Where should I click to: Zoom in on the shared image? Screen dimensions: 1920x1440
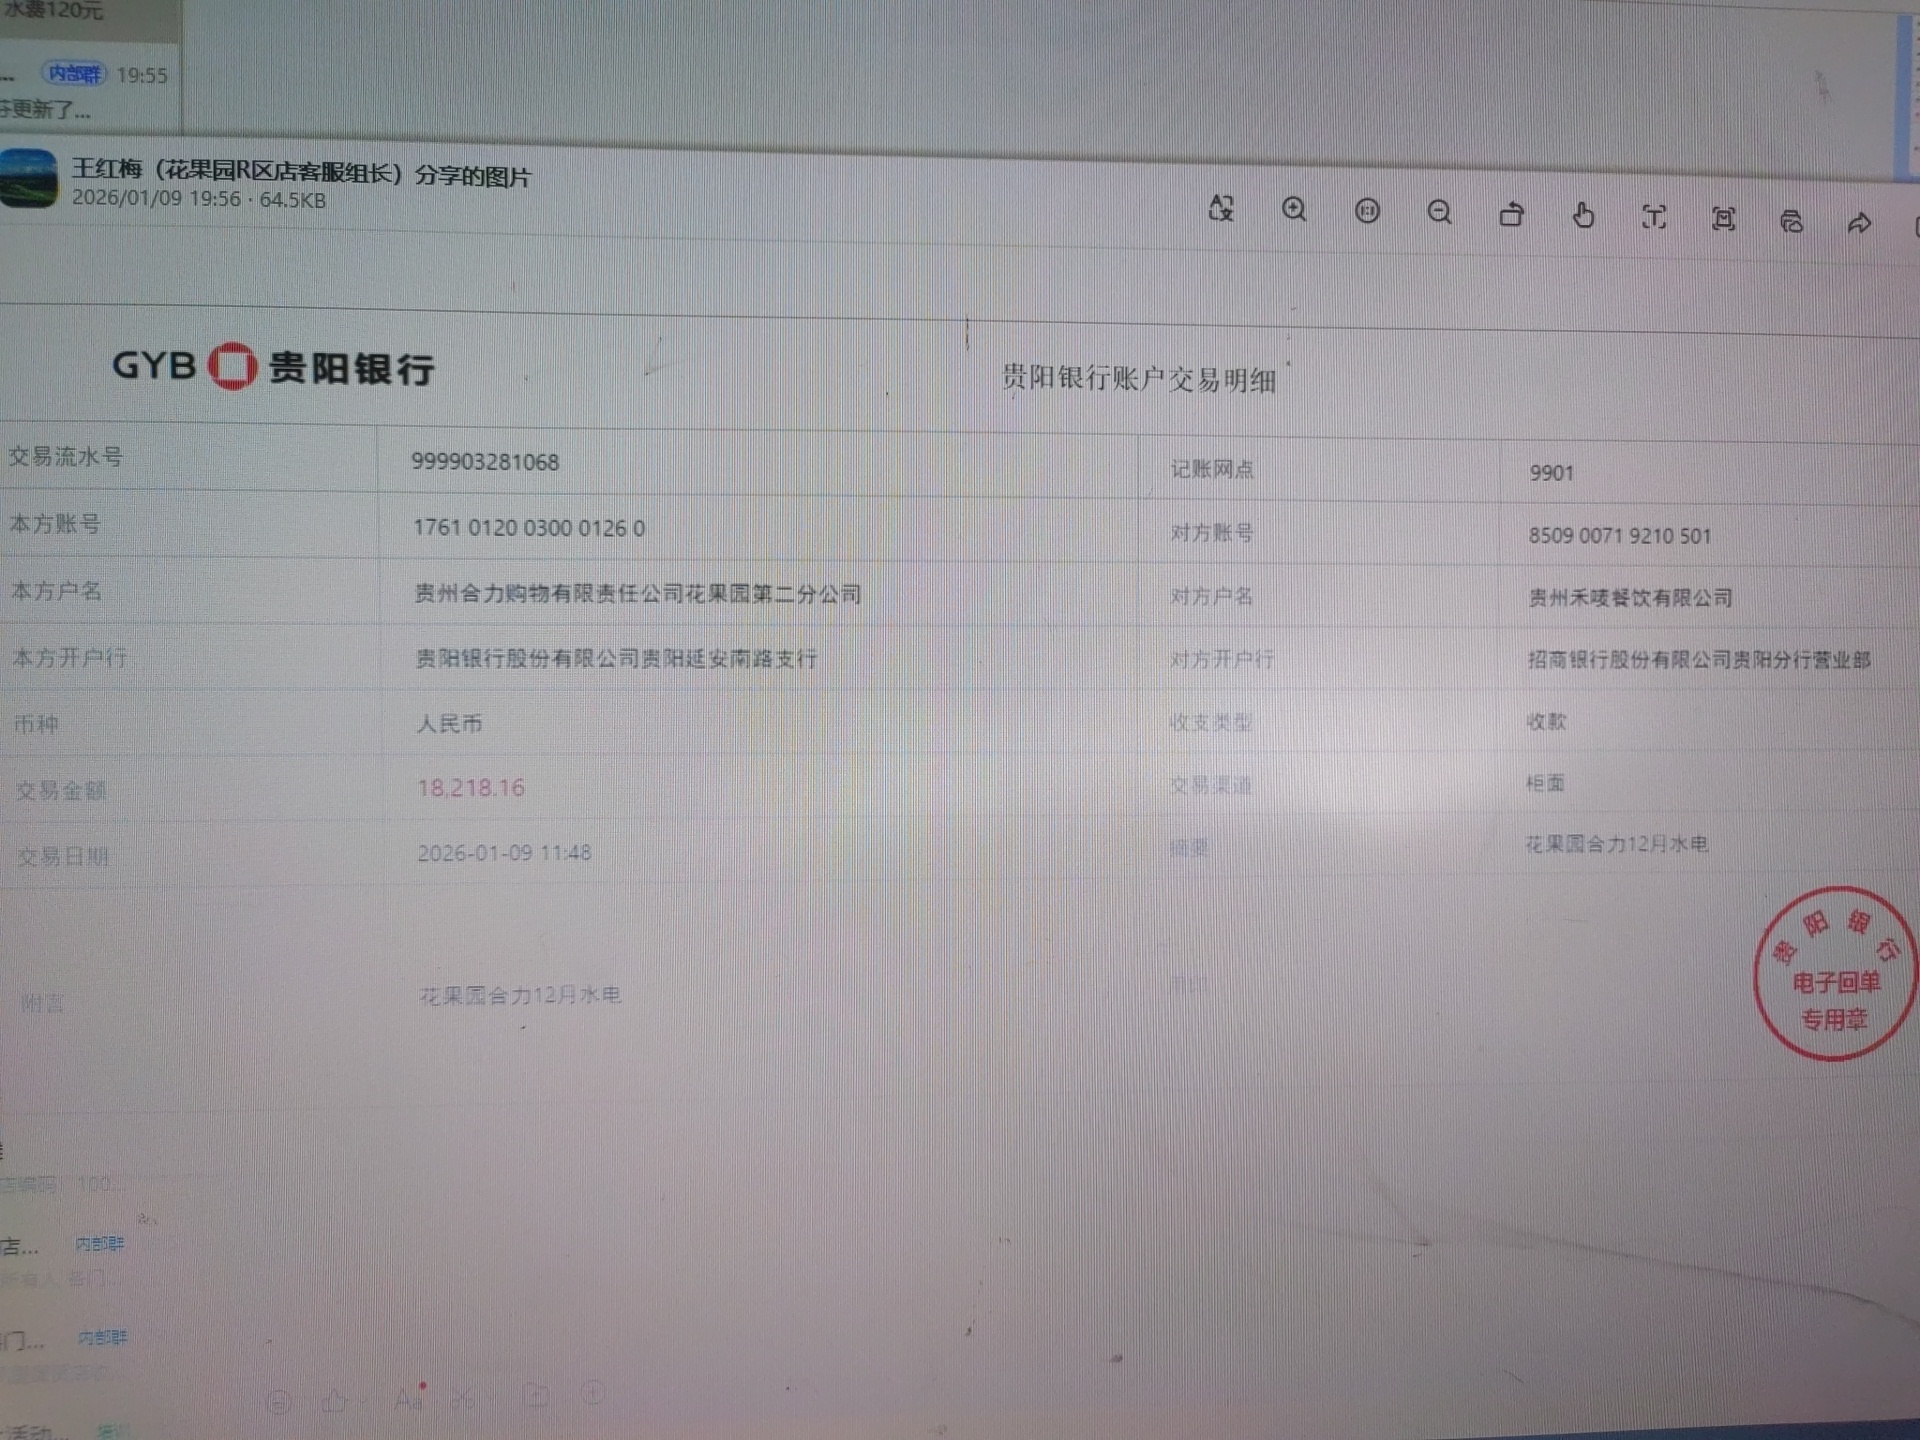tap(1294, 210)
